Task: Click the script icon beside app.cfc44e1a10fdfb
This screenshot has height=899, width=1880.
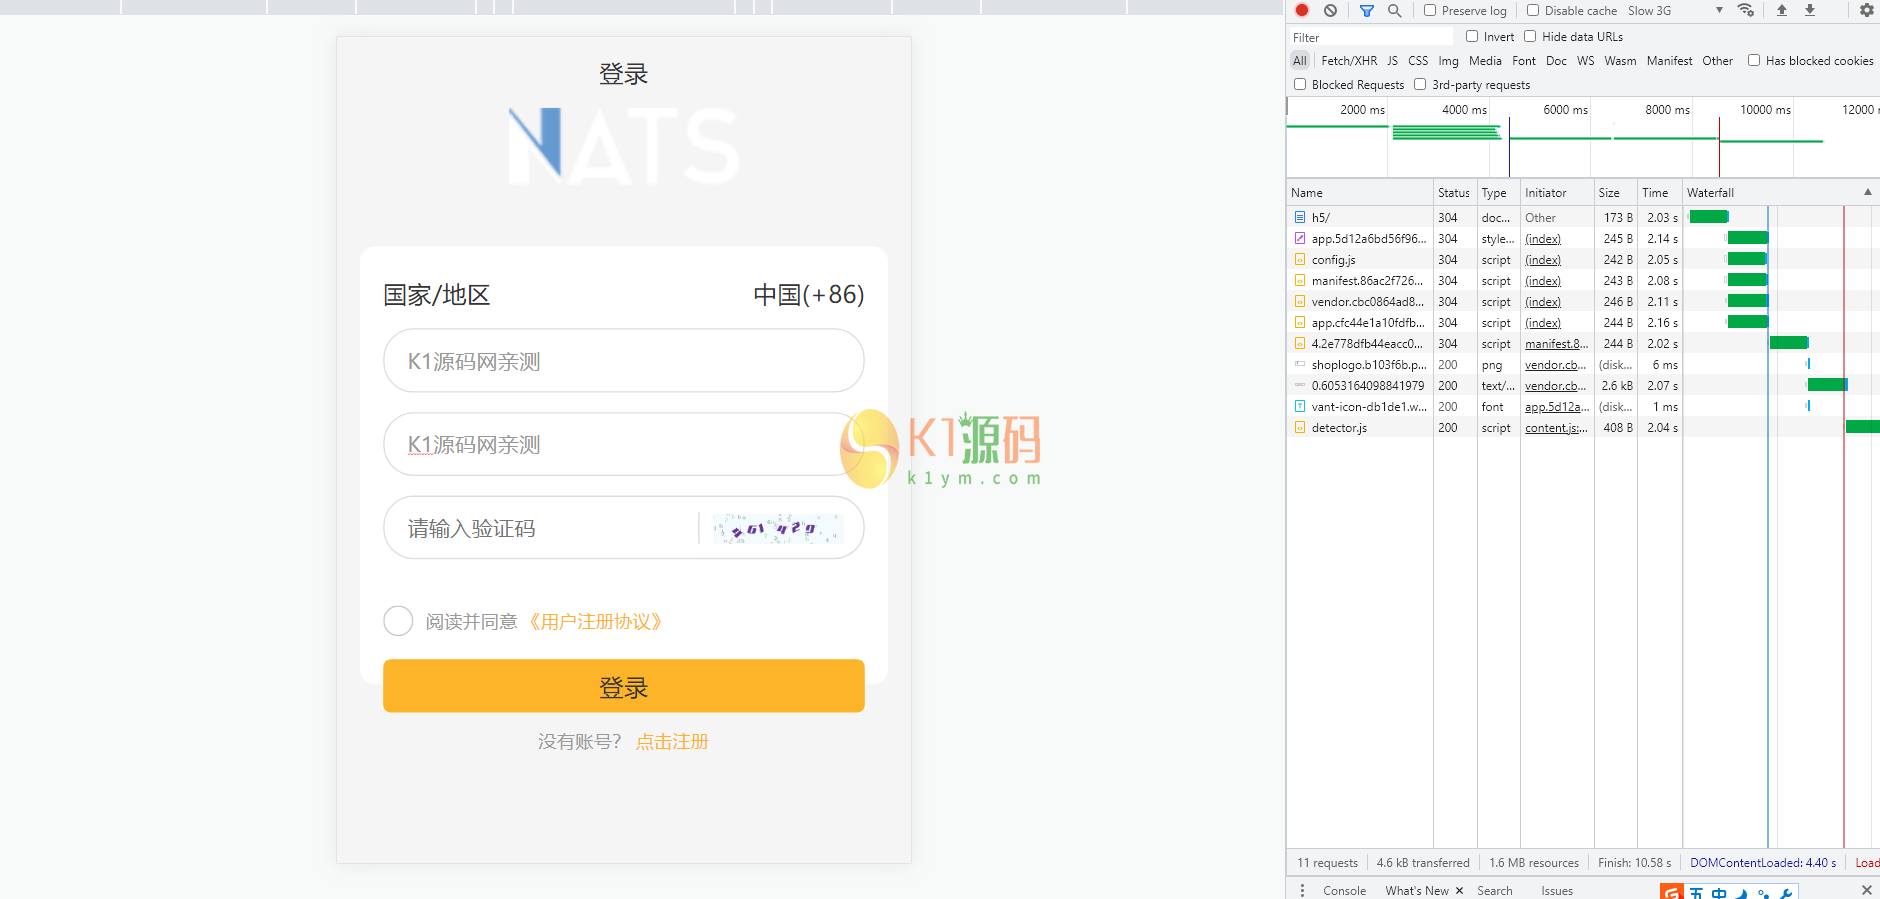Action: [1300, 322]
